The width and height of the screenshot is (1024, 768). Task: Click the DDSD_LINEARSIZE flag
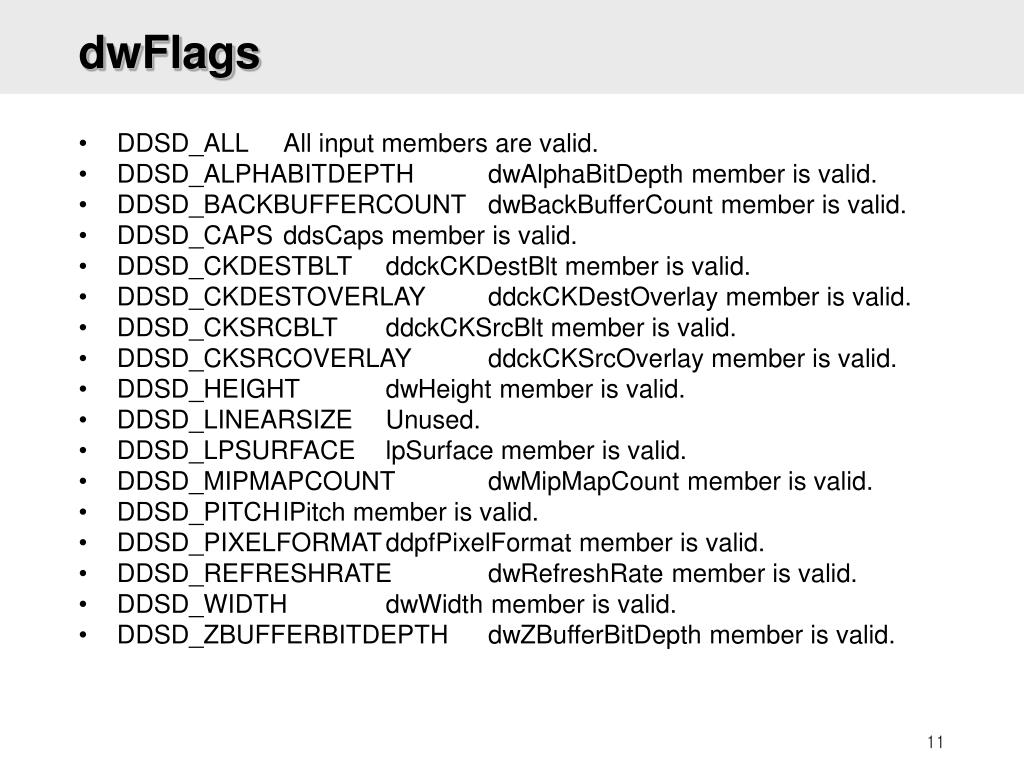(234, 419)
